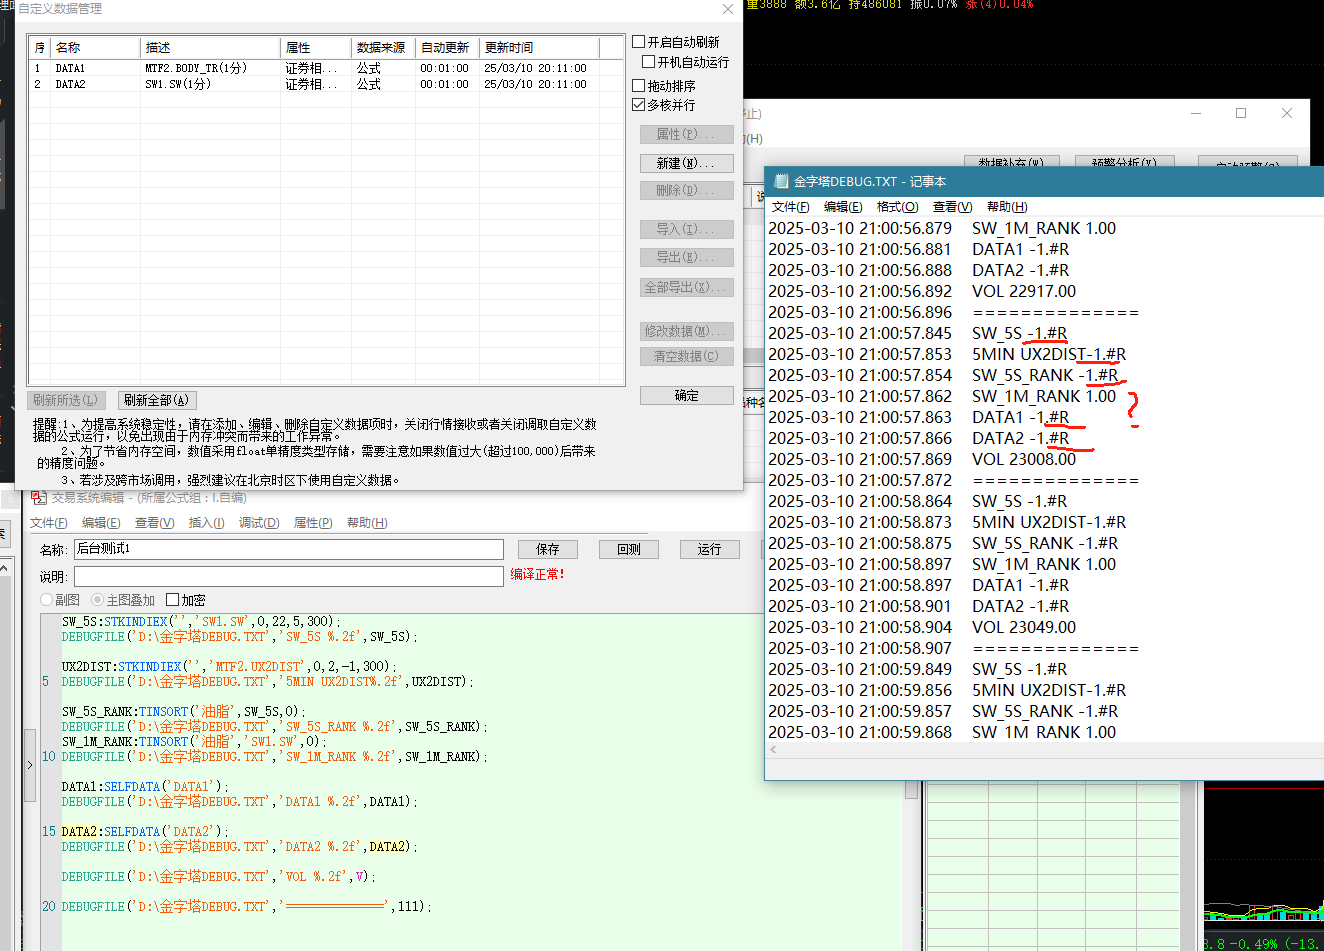This screenshot has height=951, width=1324.
Task: Open Notepad 格式(O) menu
Action: (x=897, y=207)
